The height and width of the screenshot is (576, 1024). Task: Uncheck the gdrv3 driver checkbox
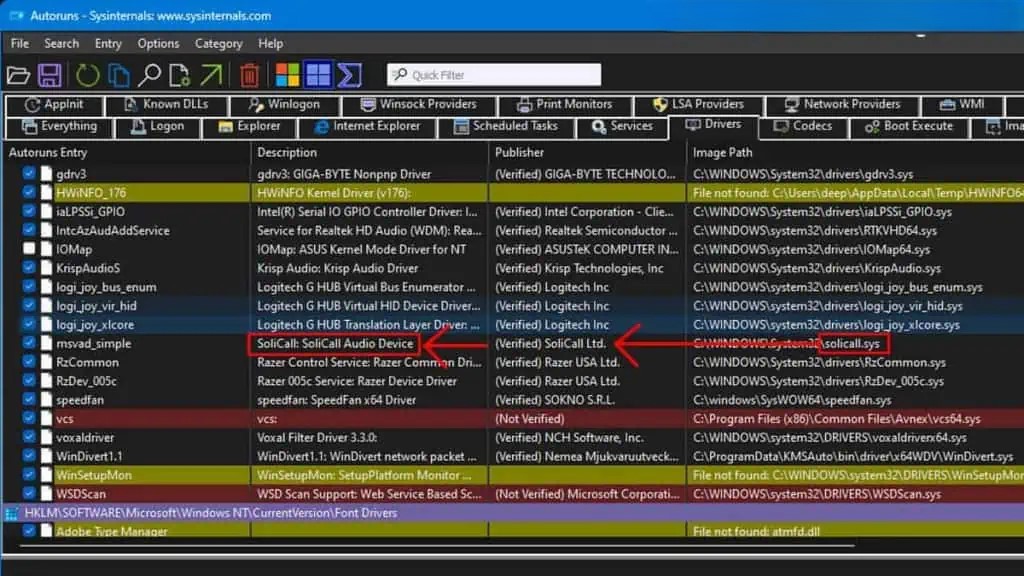29,174
